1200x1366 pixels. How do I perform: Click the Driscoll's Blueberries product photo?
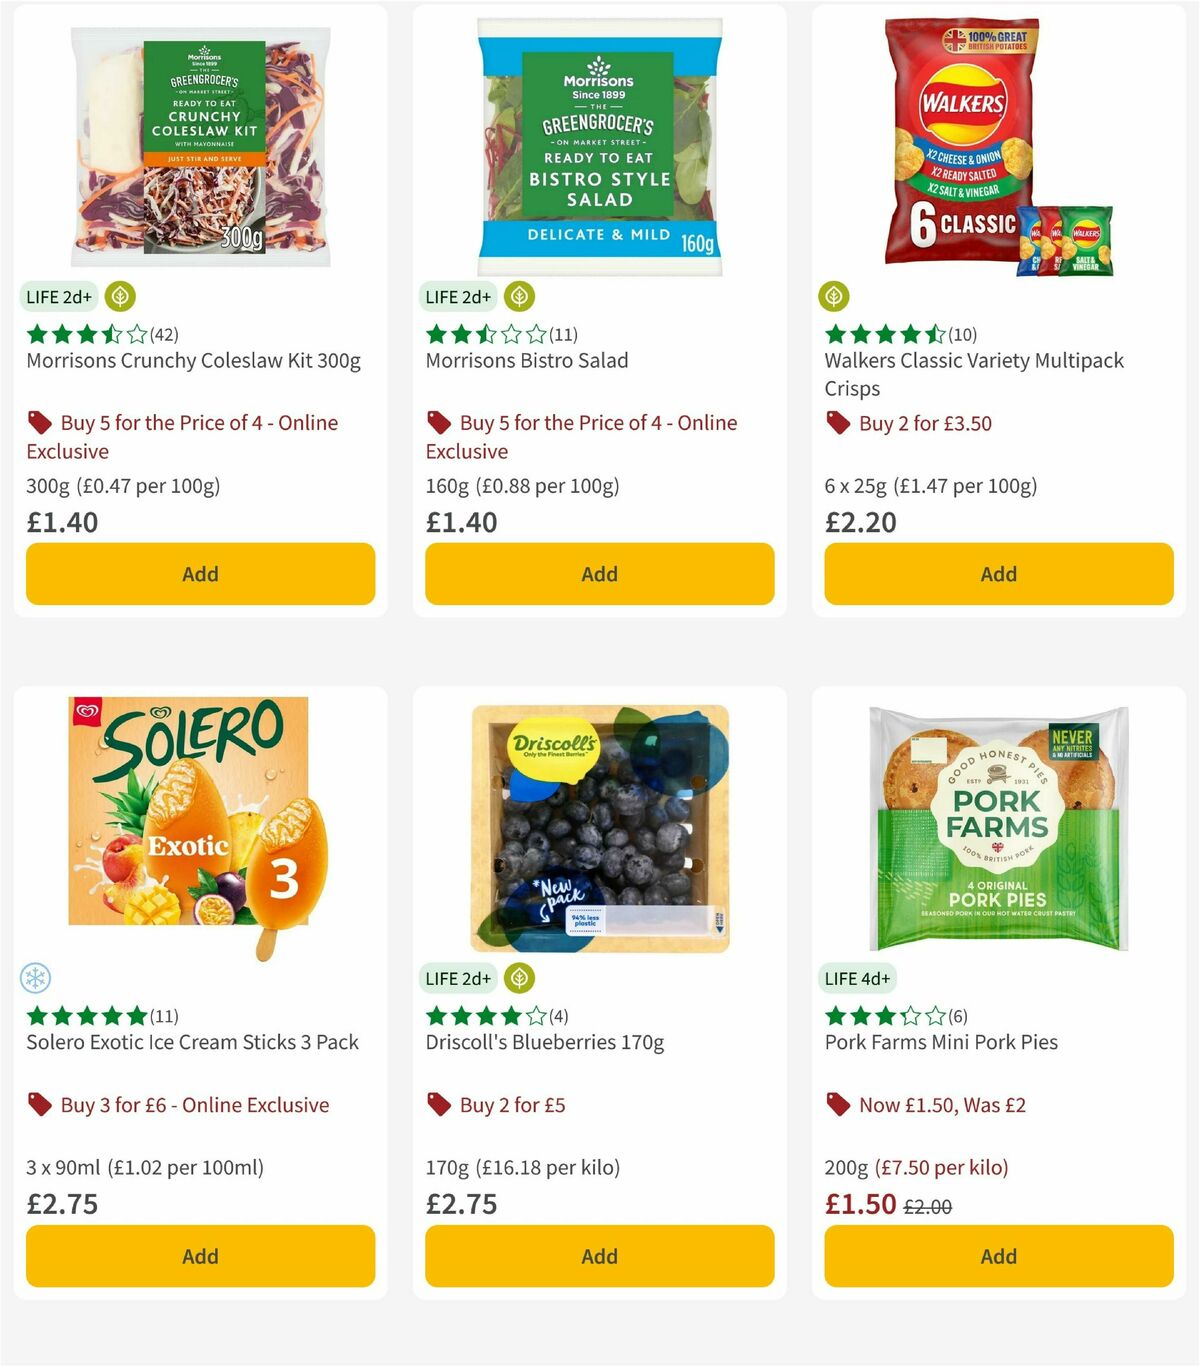click(598, 820)
